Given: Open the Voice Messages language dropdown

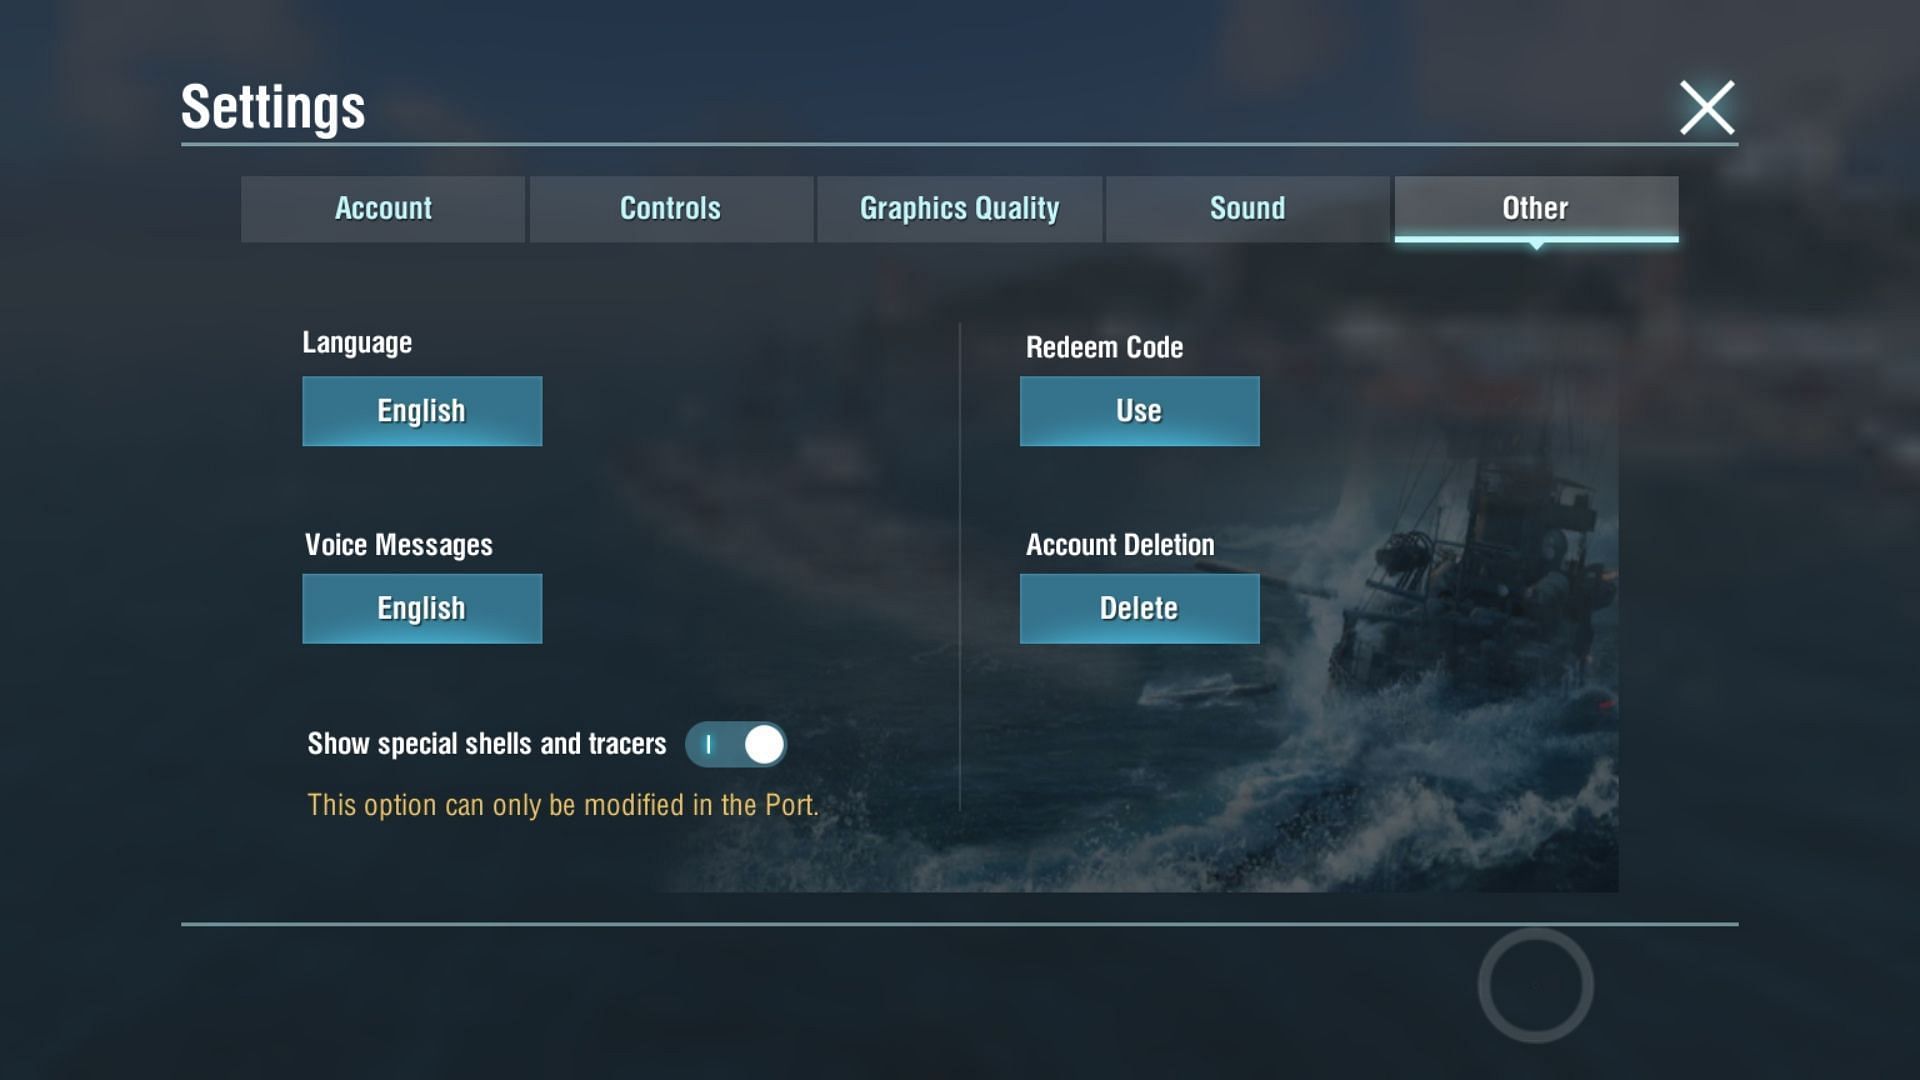Looking at the screenshot, I should pos(422,608).
